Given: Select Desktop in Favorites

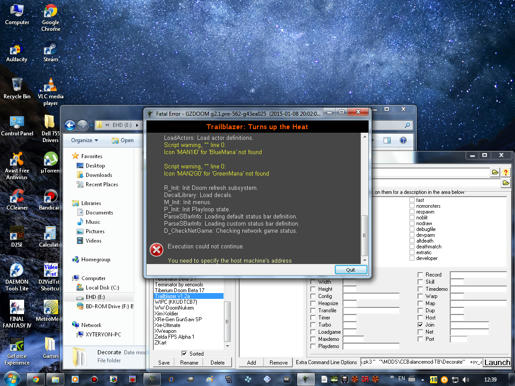Looking at the screenshot, I should pyautogui.click(x=91, y=166).
